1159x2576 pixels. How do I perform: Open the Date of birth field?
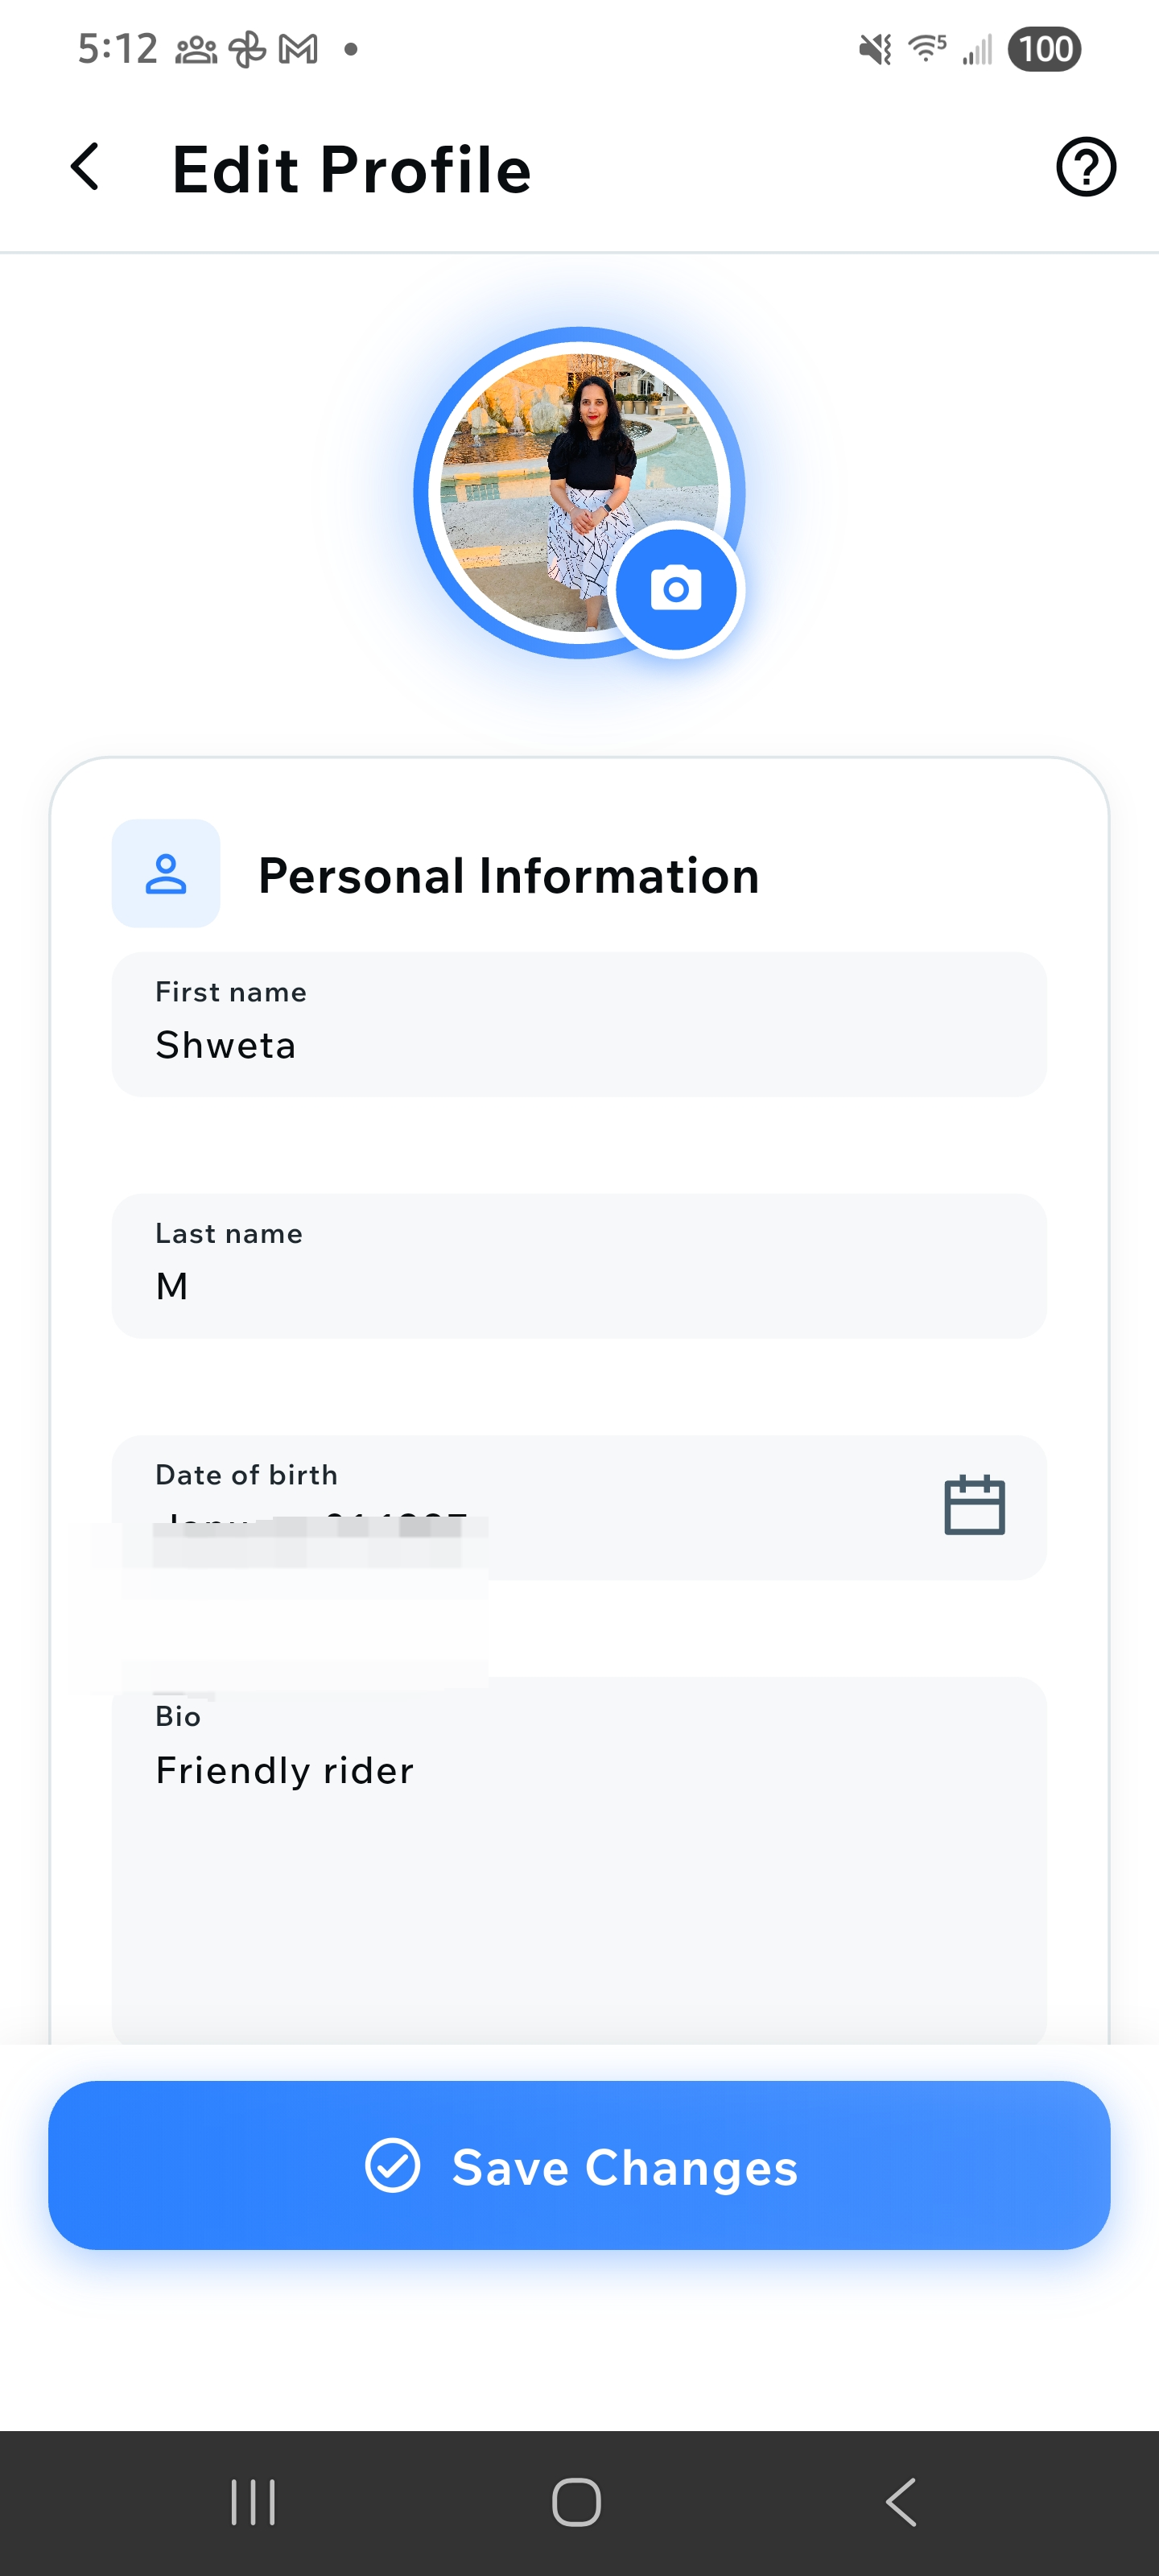(x=520, y=1507)
